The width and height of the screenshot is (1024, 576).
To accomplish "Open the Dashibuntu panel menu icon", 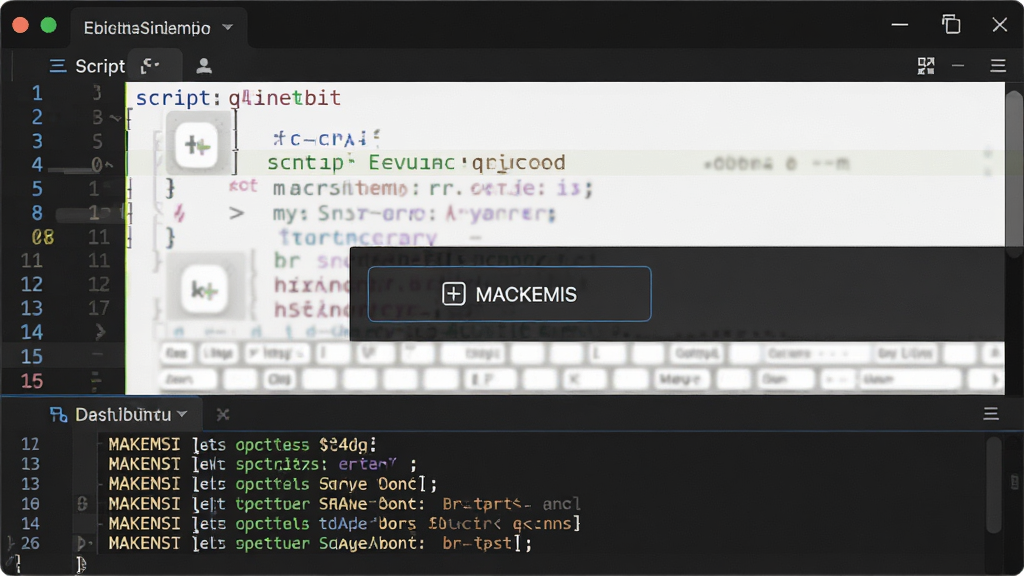I will click(991, 413).
